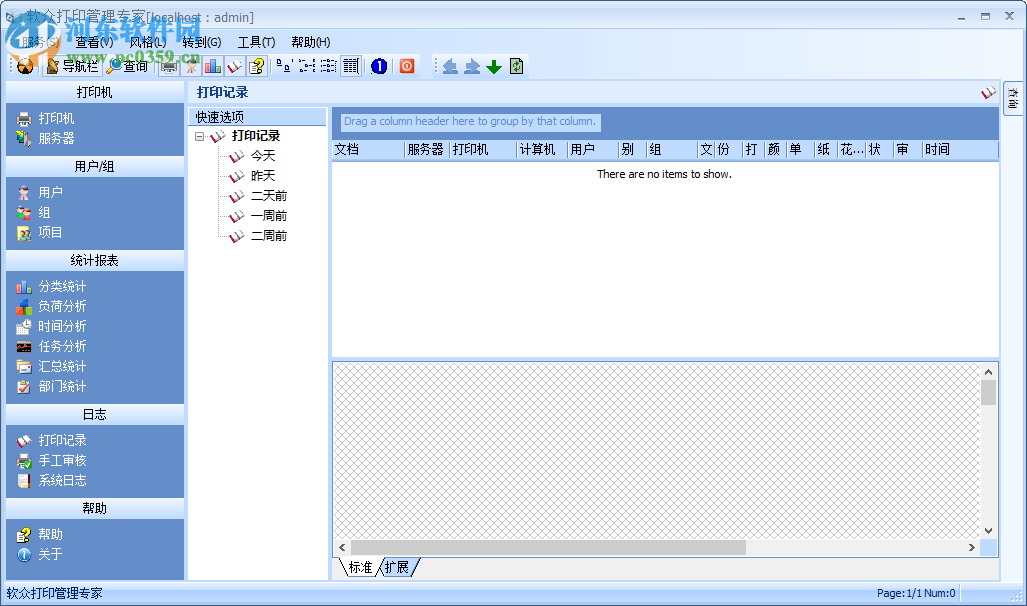Collapse the 统计报表 sidebar group header
Image resolution: width=1027 pixels, height=606 pixels.
(x=95, y=261)
